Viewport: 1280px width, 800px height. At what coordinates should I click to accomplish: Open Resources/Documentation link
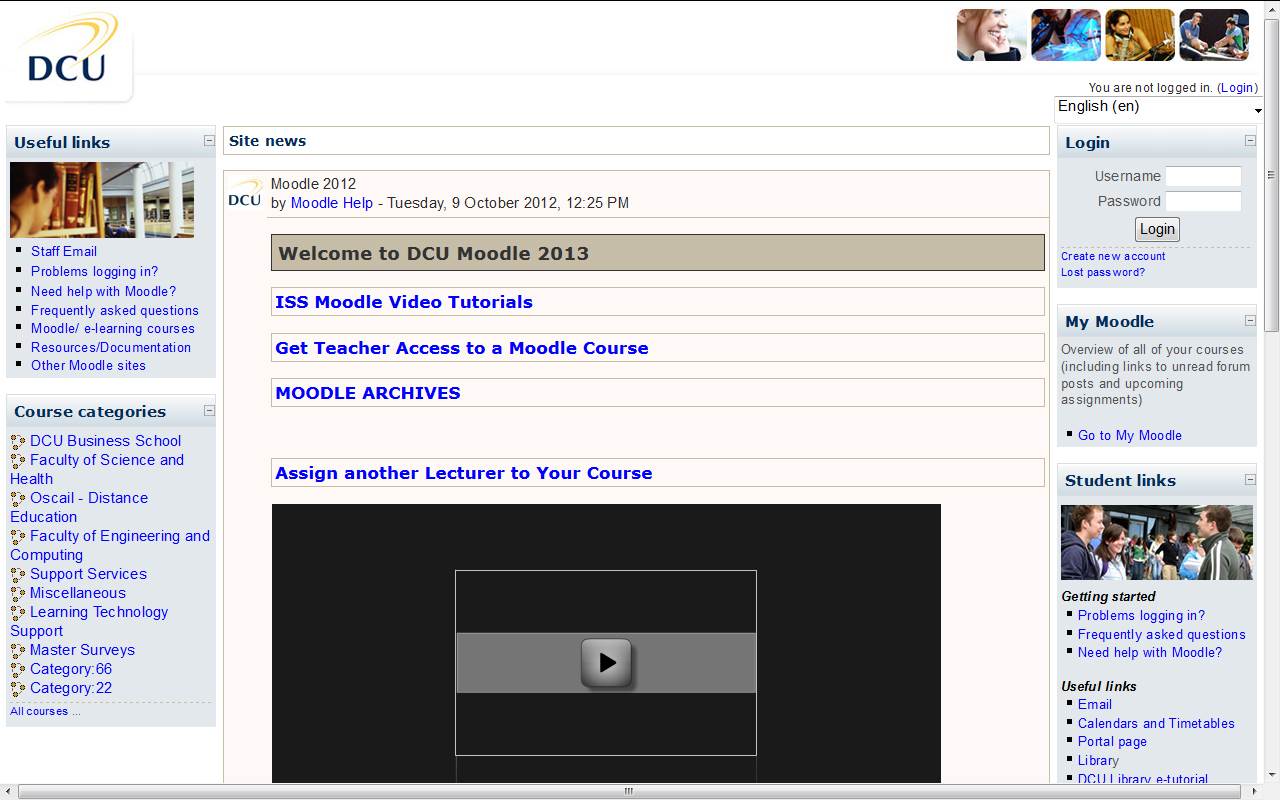(x=111, y=347)
